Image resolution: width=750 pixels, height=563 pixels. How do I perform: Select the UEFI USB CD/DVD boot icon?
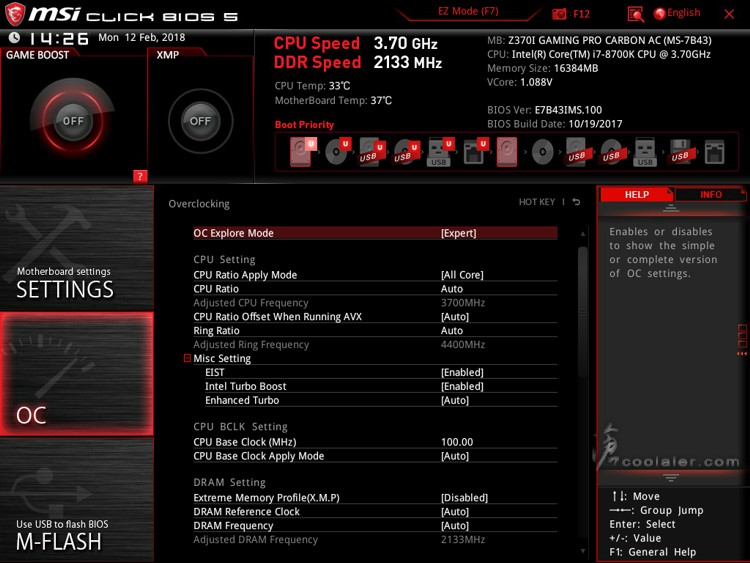point(406,152)
